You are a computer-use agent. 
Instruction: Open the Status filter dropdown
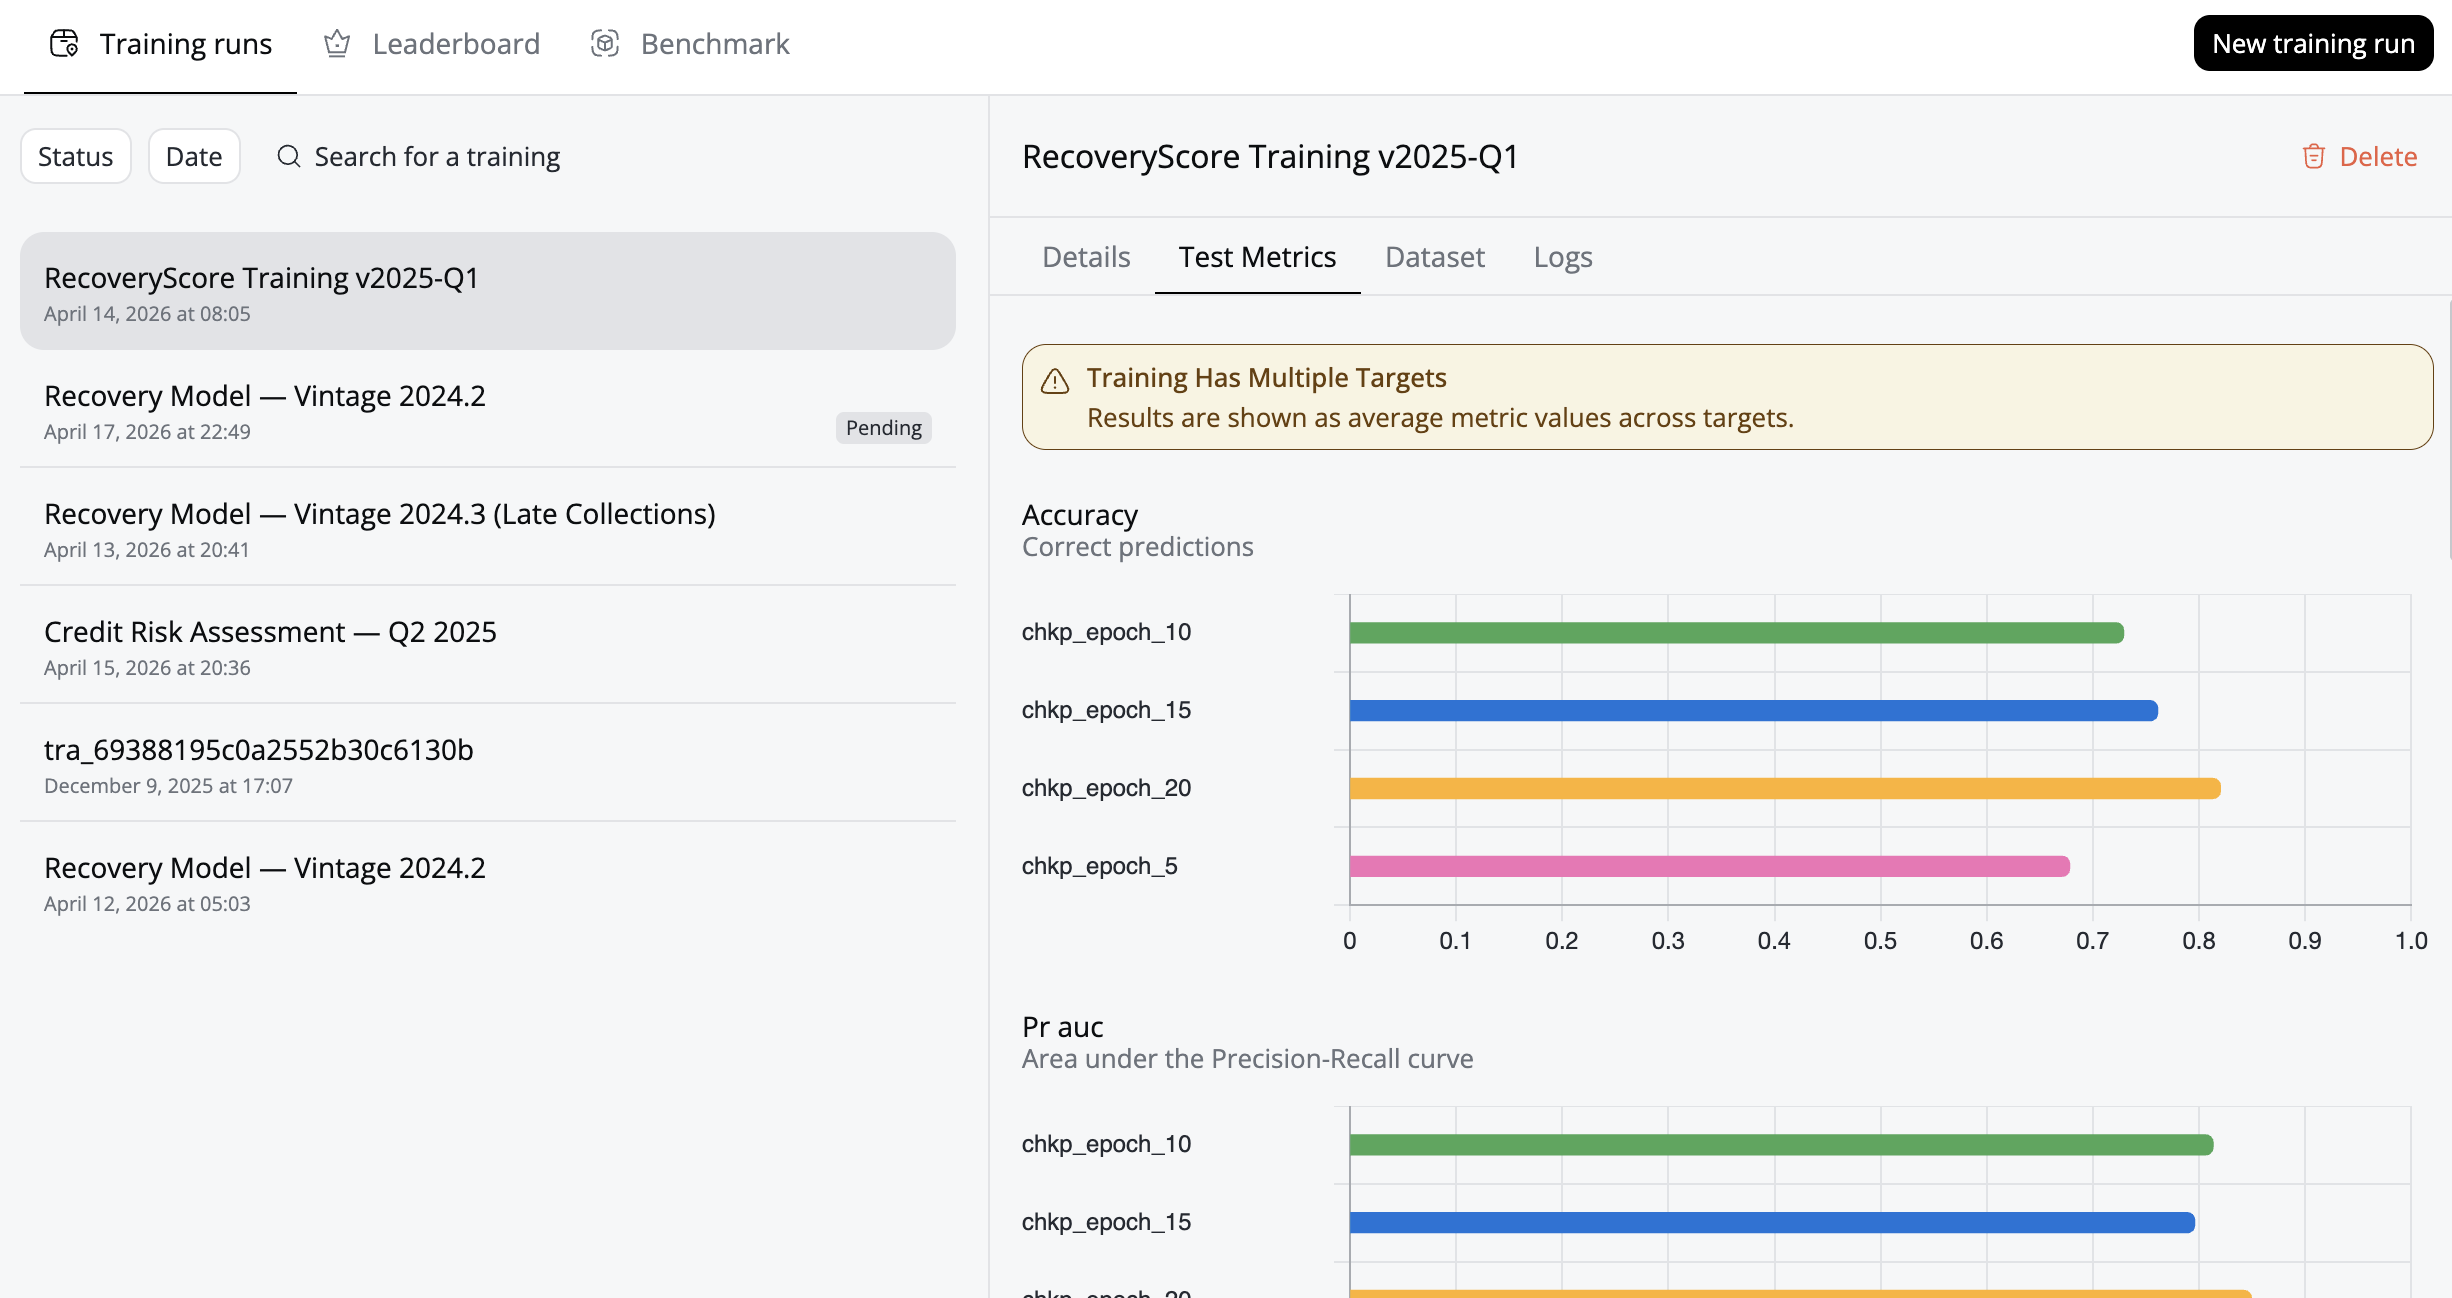pos(76,156)
